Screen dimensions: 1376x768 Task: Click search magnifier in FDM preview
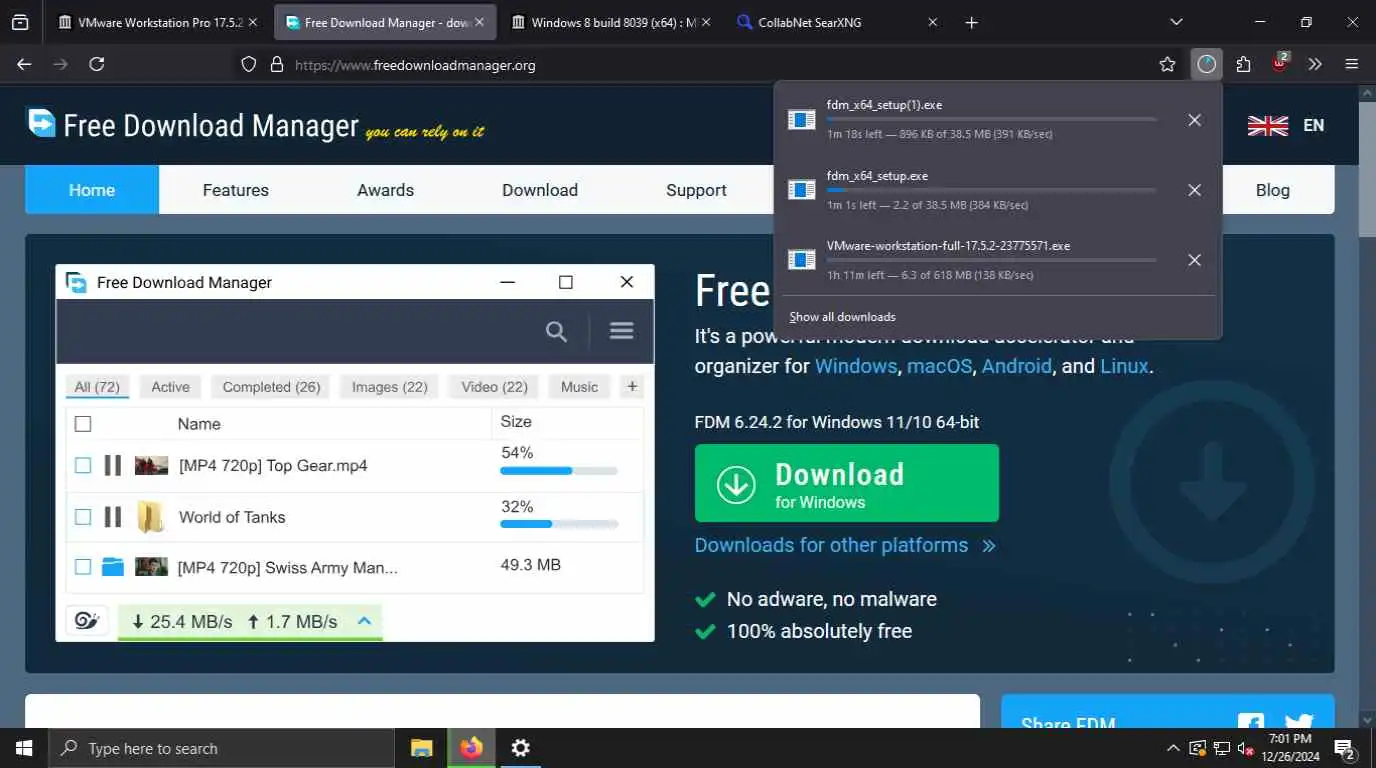click(556, 331)
